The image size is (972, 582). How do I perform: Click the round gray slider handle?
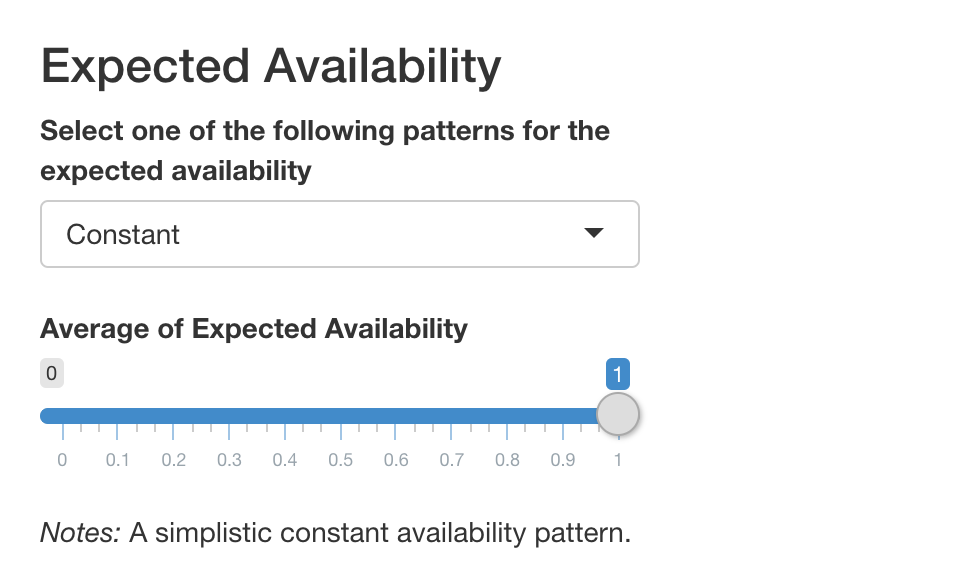[618, 414]
